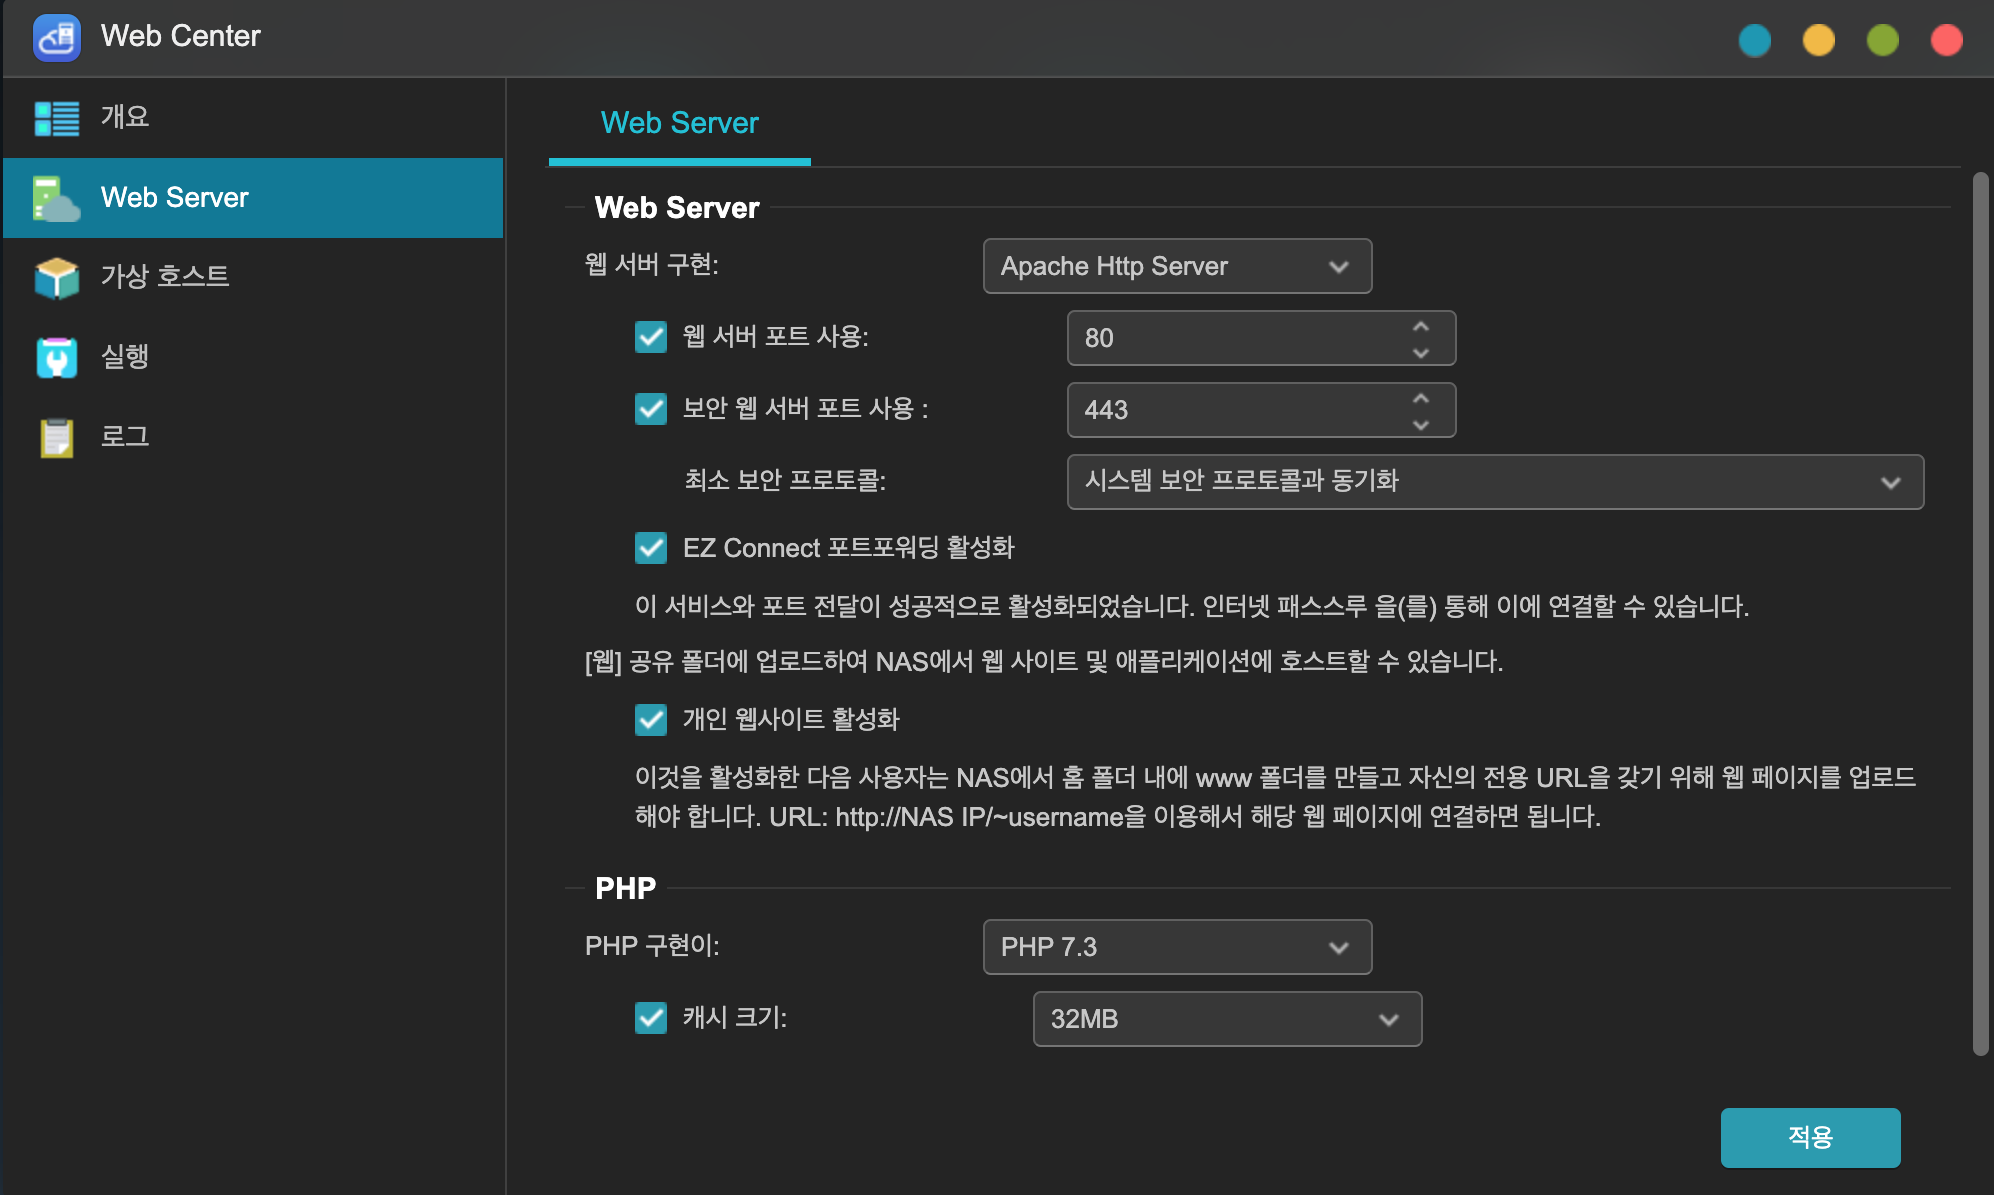Open the 32MB cache size dropdown
This screenshot has height=1195, width=1994.
coord(1227,1019)
